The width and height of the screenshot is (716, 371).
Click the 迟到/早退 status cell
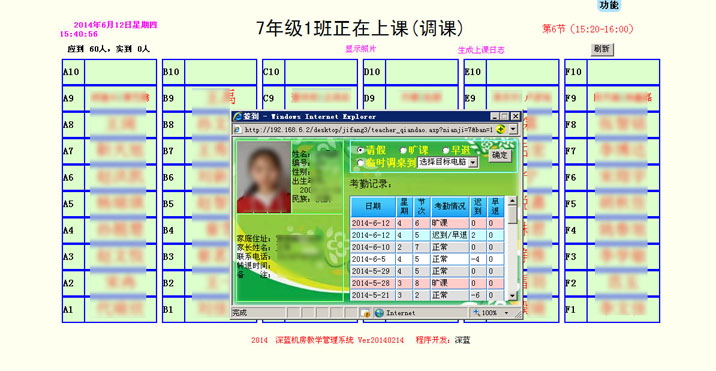450,235
